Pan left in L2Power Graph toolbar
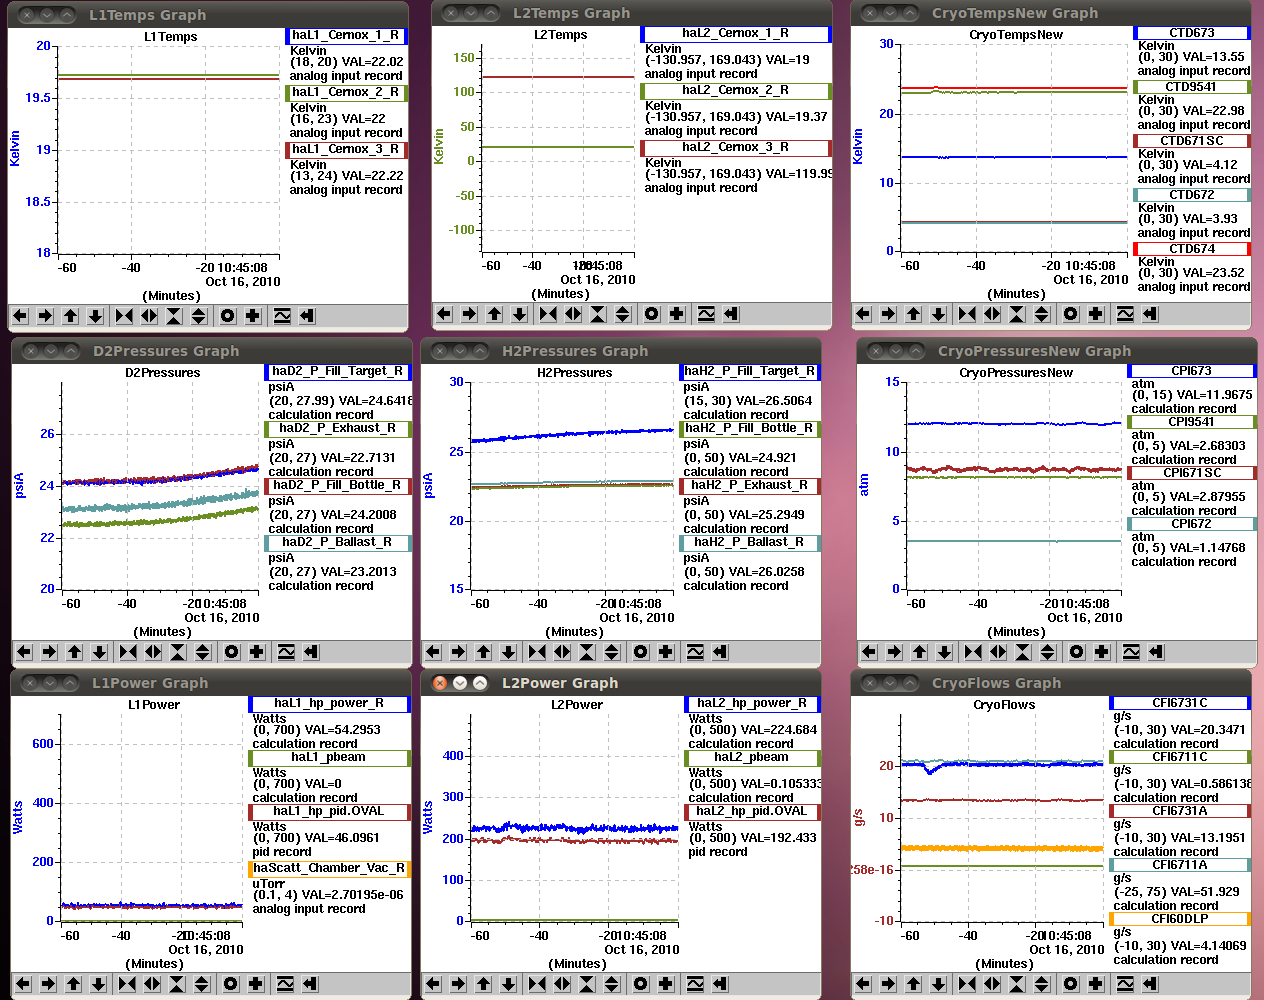Viewport: 1264px width, 1000px height. (433, 984)
